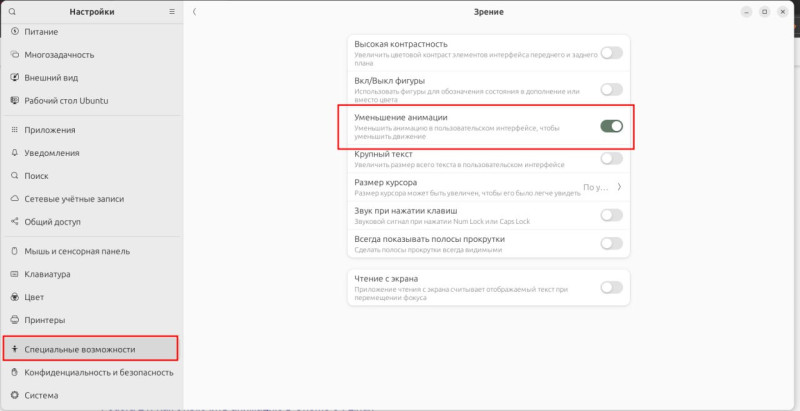Screen dimensions: 800x411
Task: Click the Питание sidebar icon
Action: point(14,32)
